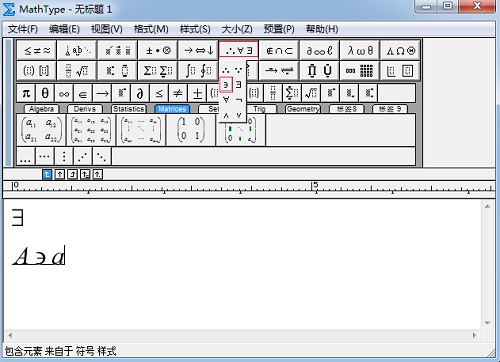Open the relational symbols palette ≤≠≈
Image resolution: width=500 pixels, height=362 pixels.
(37, 50)
